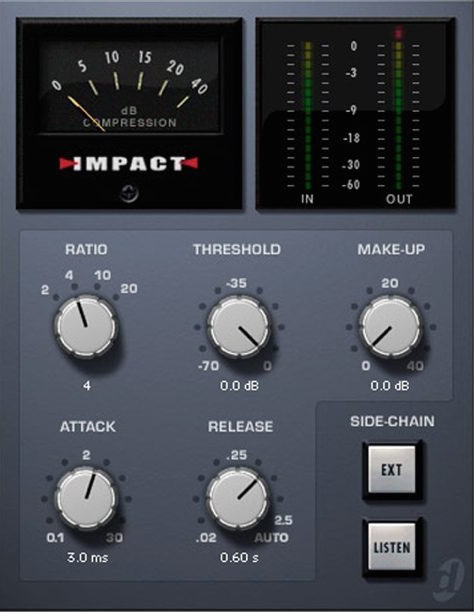Click the IN level meter

(x=308, y=116)
